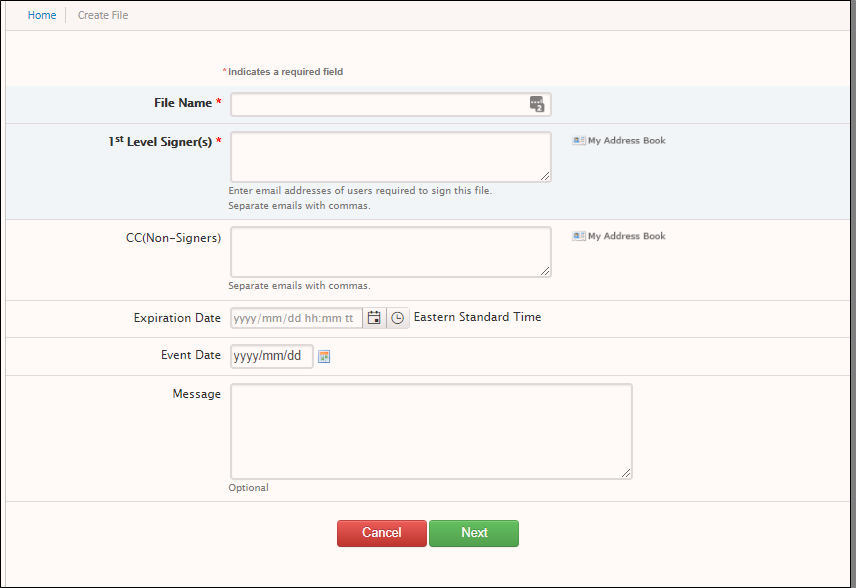Click the password manager icon in File Name
Image resolution: width=856 pixels, height=588 pixels.
537,104
